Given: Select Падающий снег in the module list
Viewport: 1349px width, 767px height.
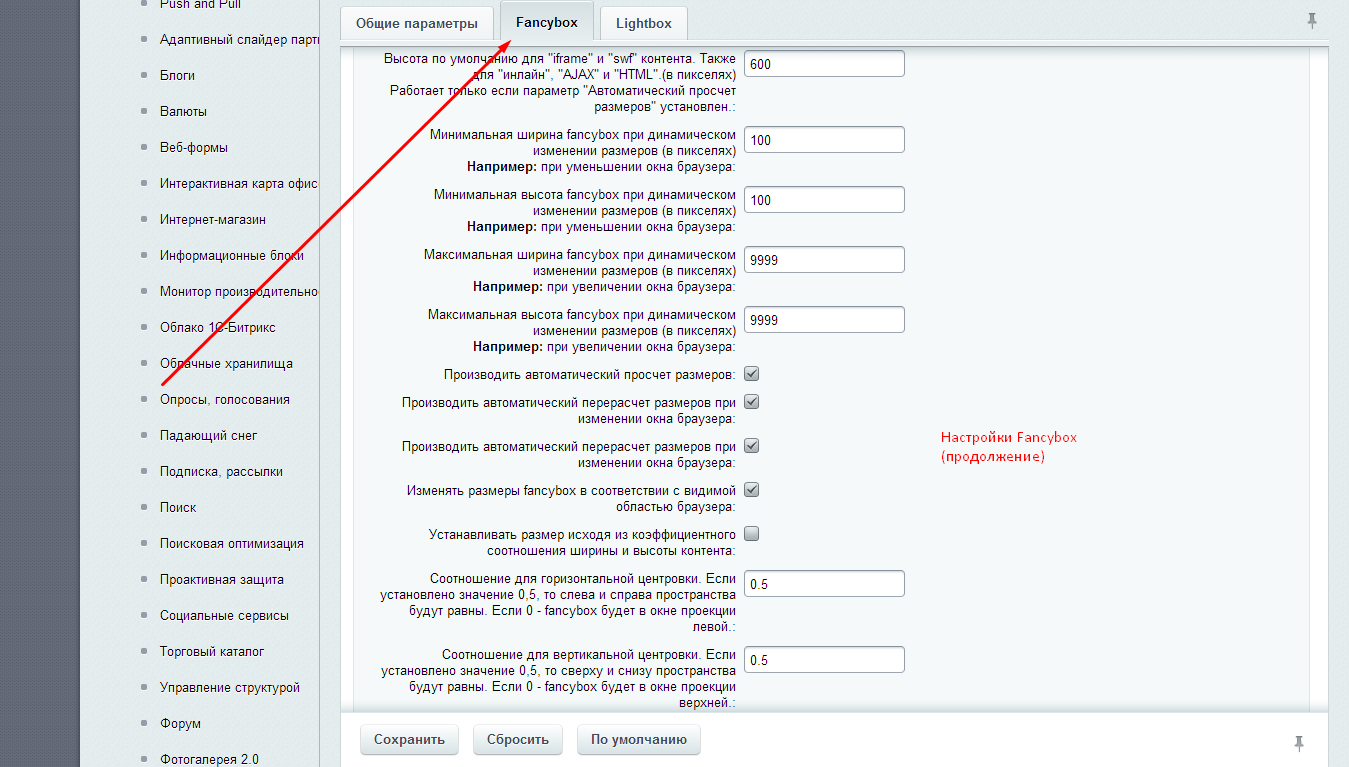Looking at the screenshot, I should click(208, 435).
